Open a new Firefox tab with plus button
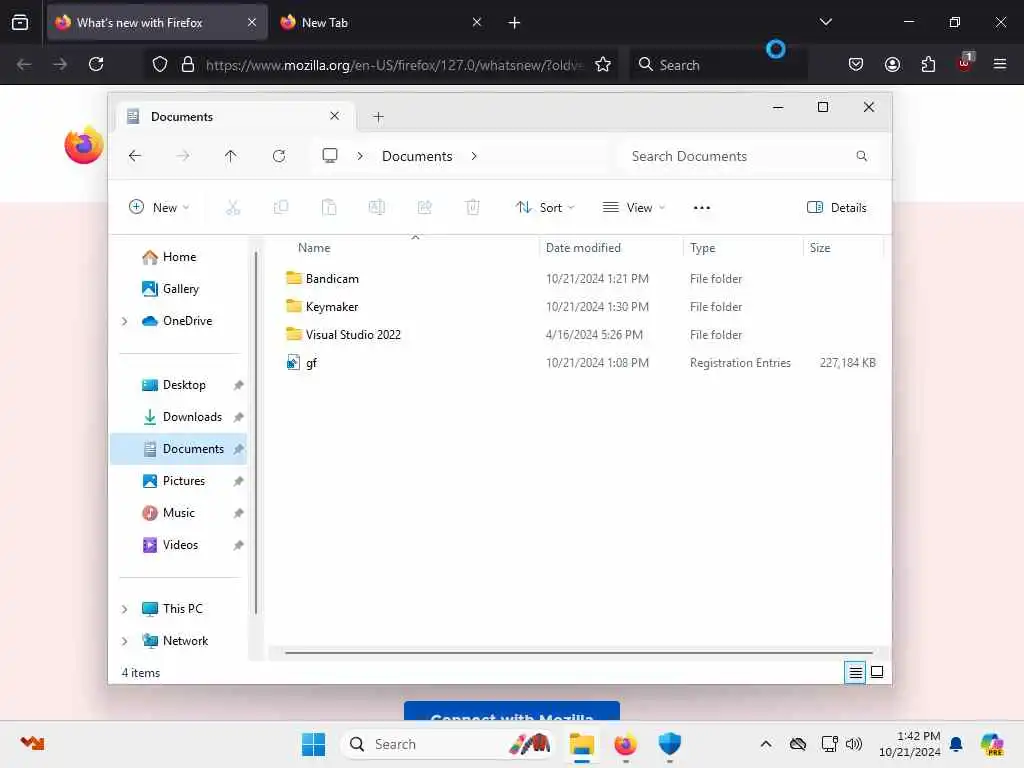This screenshot has height=768, width=1024. click(x=514, y=23)
